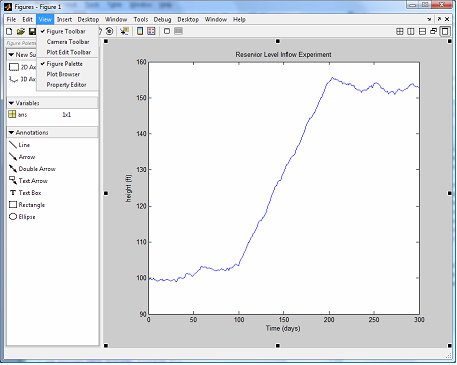457x365 pixels.
Task: Select the Ellipse annotation tool
Action: pyautogui.click(x=22, y=217)
